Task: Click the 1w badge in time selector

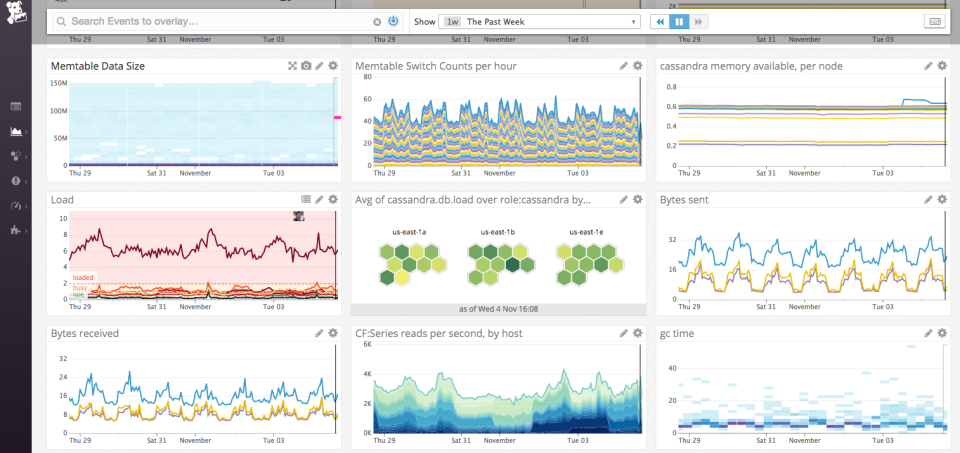Action: 452,21
